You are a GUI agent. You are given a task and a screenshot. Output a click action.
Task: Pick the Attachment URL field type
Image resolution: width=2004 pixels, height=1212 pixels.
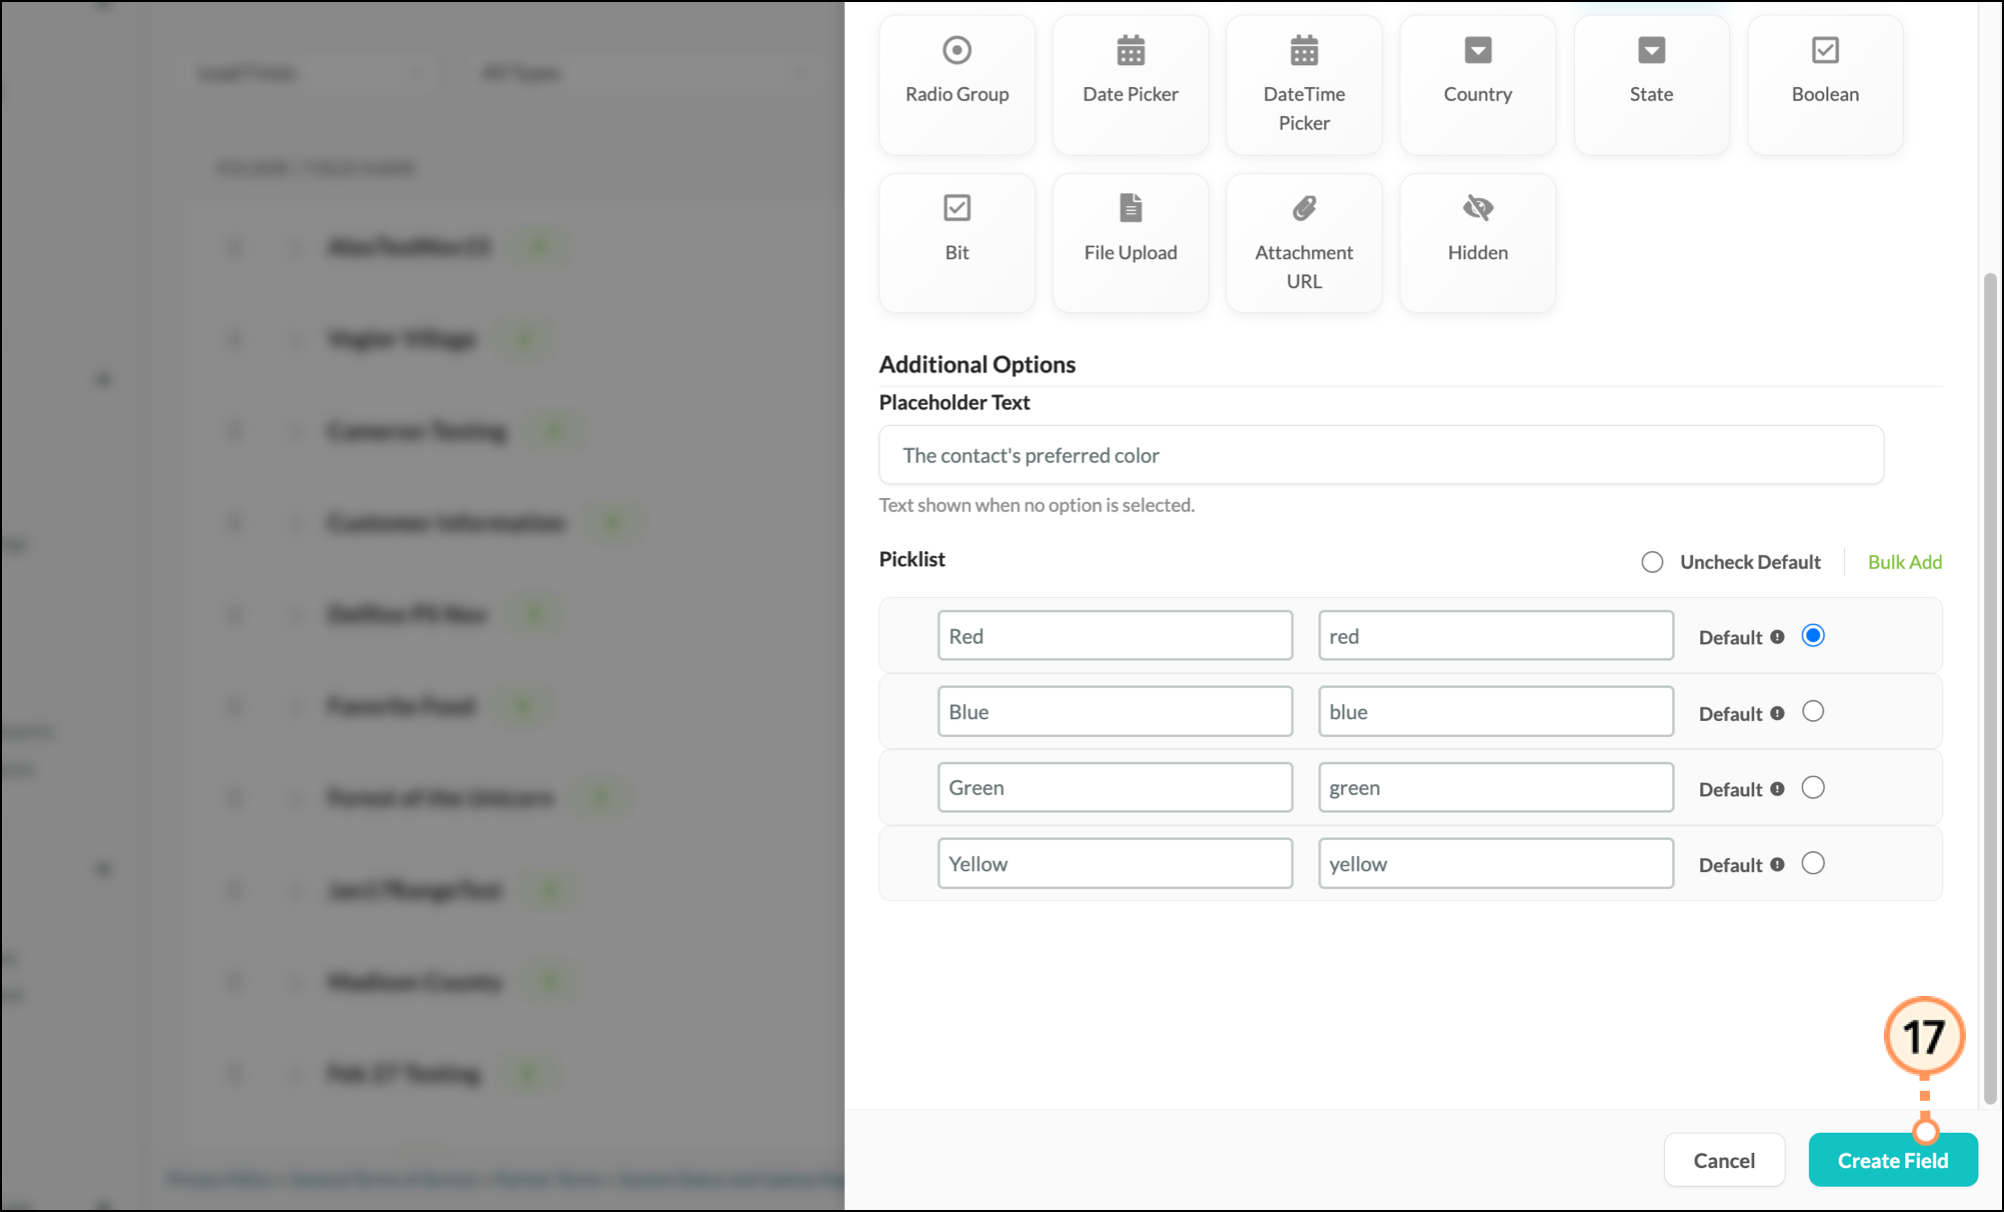1304,243
